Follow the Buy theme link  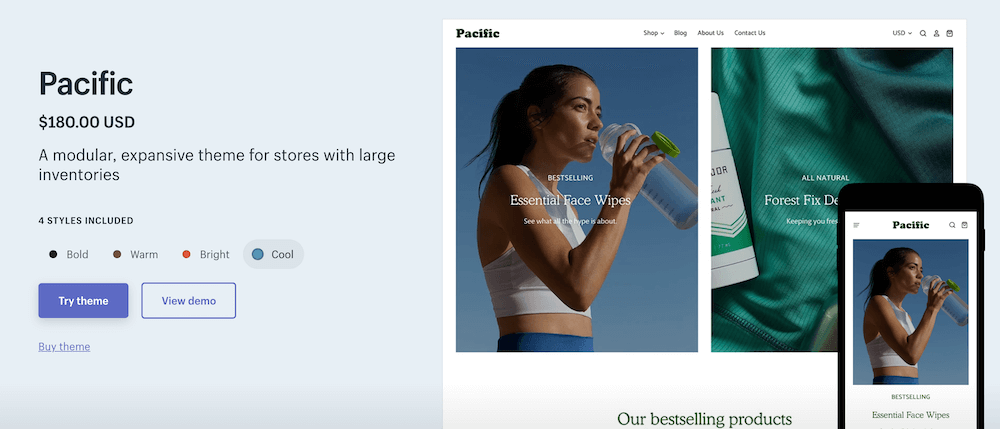(64, 347)
